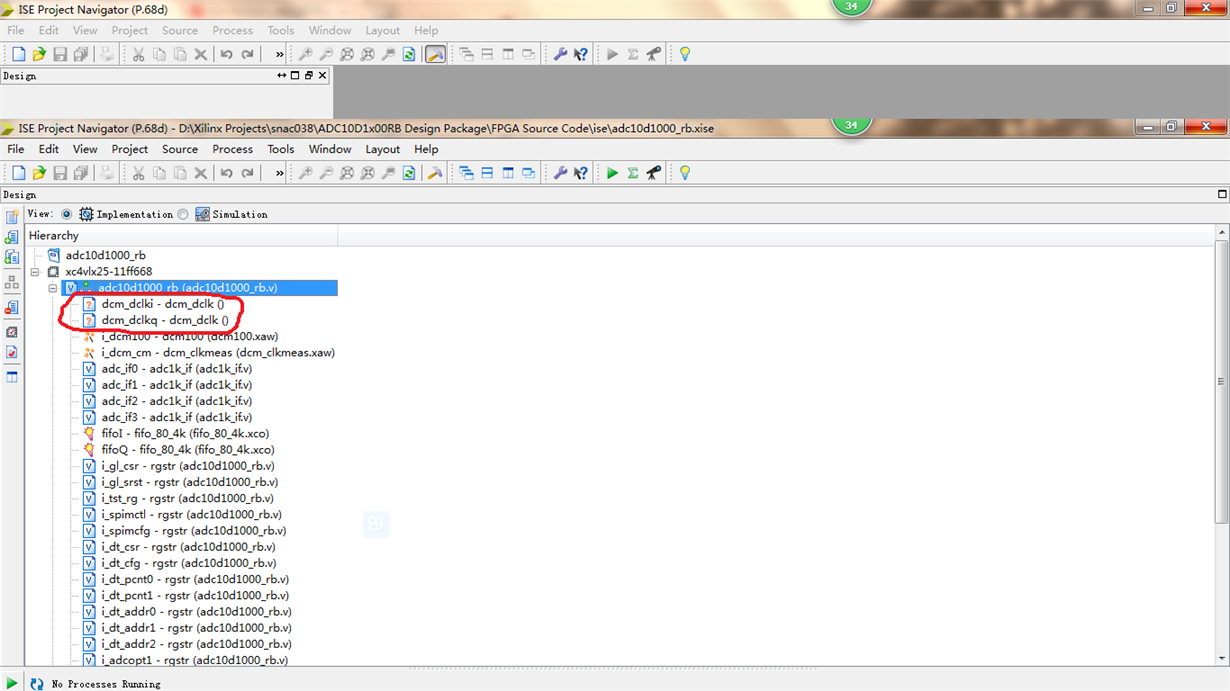Open File menu in lower window
1230x691 pixels.
tap(16, 149)
